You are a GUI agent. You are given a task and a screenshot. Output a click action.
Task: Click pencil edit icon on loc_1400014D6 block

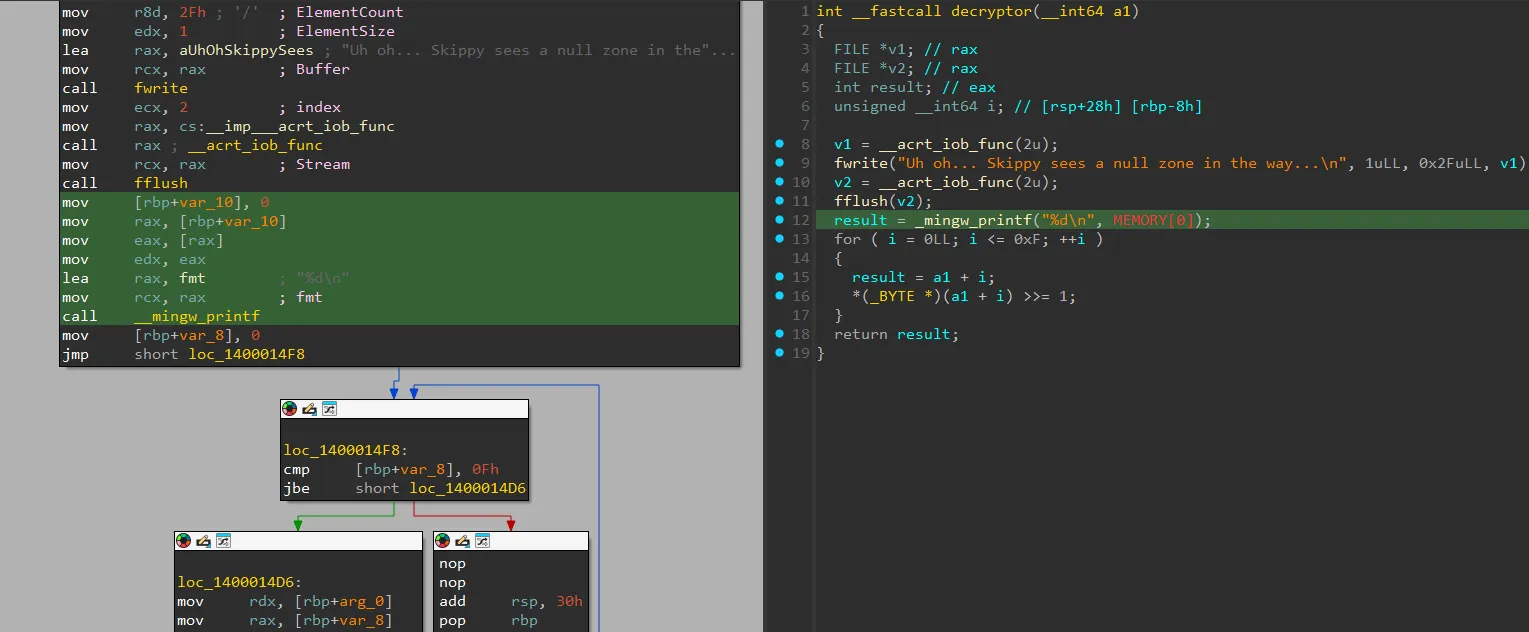(203, 541)
